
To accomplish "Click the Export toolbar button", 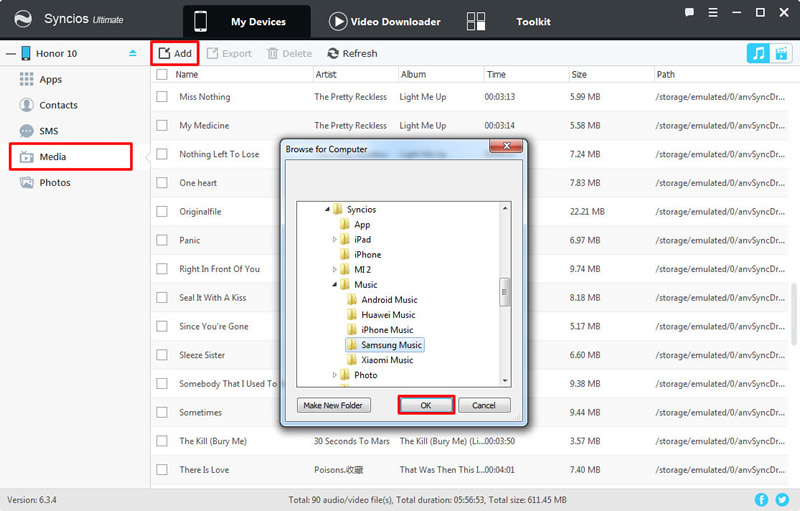I will (x=229, y=53).
